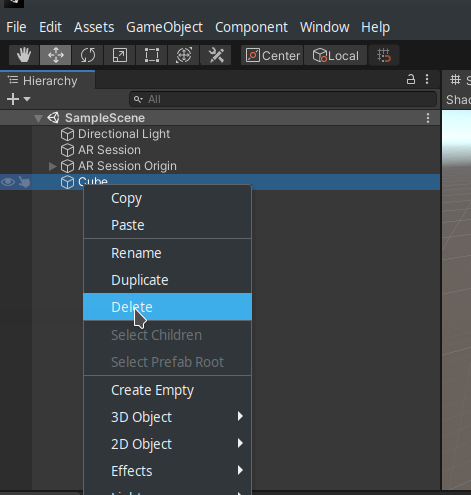Image resolution: width=471 pixels, height=495 pixels.
Task: Lock the Hierarchy panel
Action: (411, 79)
